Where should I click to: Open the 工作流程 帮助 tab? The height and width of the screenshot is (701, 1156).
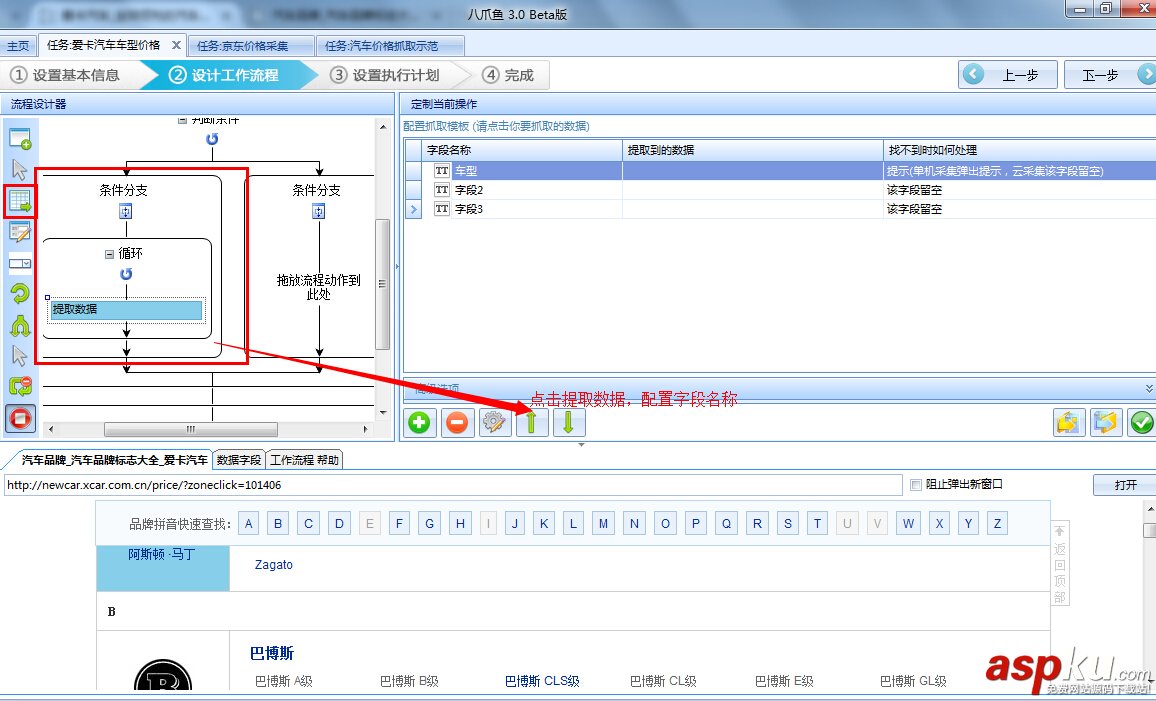coord(304,460)
